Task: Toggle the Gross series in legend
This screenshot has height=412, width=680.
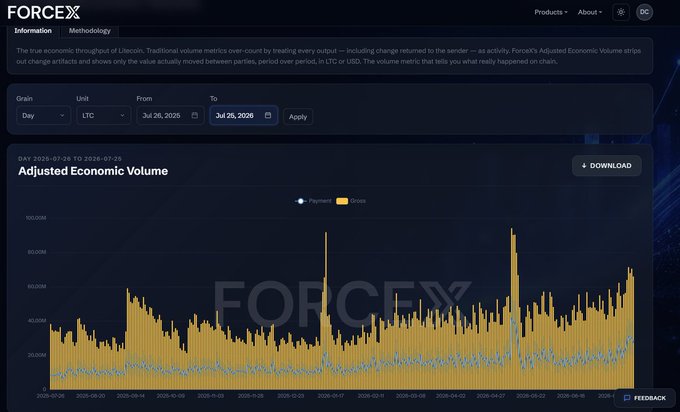Action: [x=351, y=201]
